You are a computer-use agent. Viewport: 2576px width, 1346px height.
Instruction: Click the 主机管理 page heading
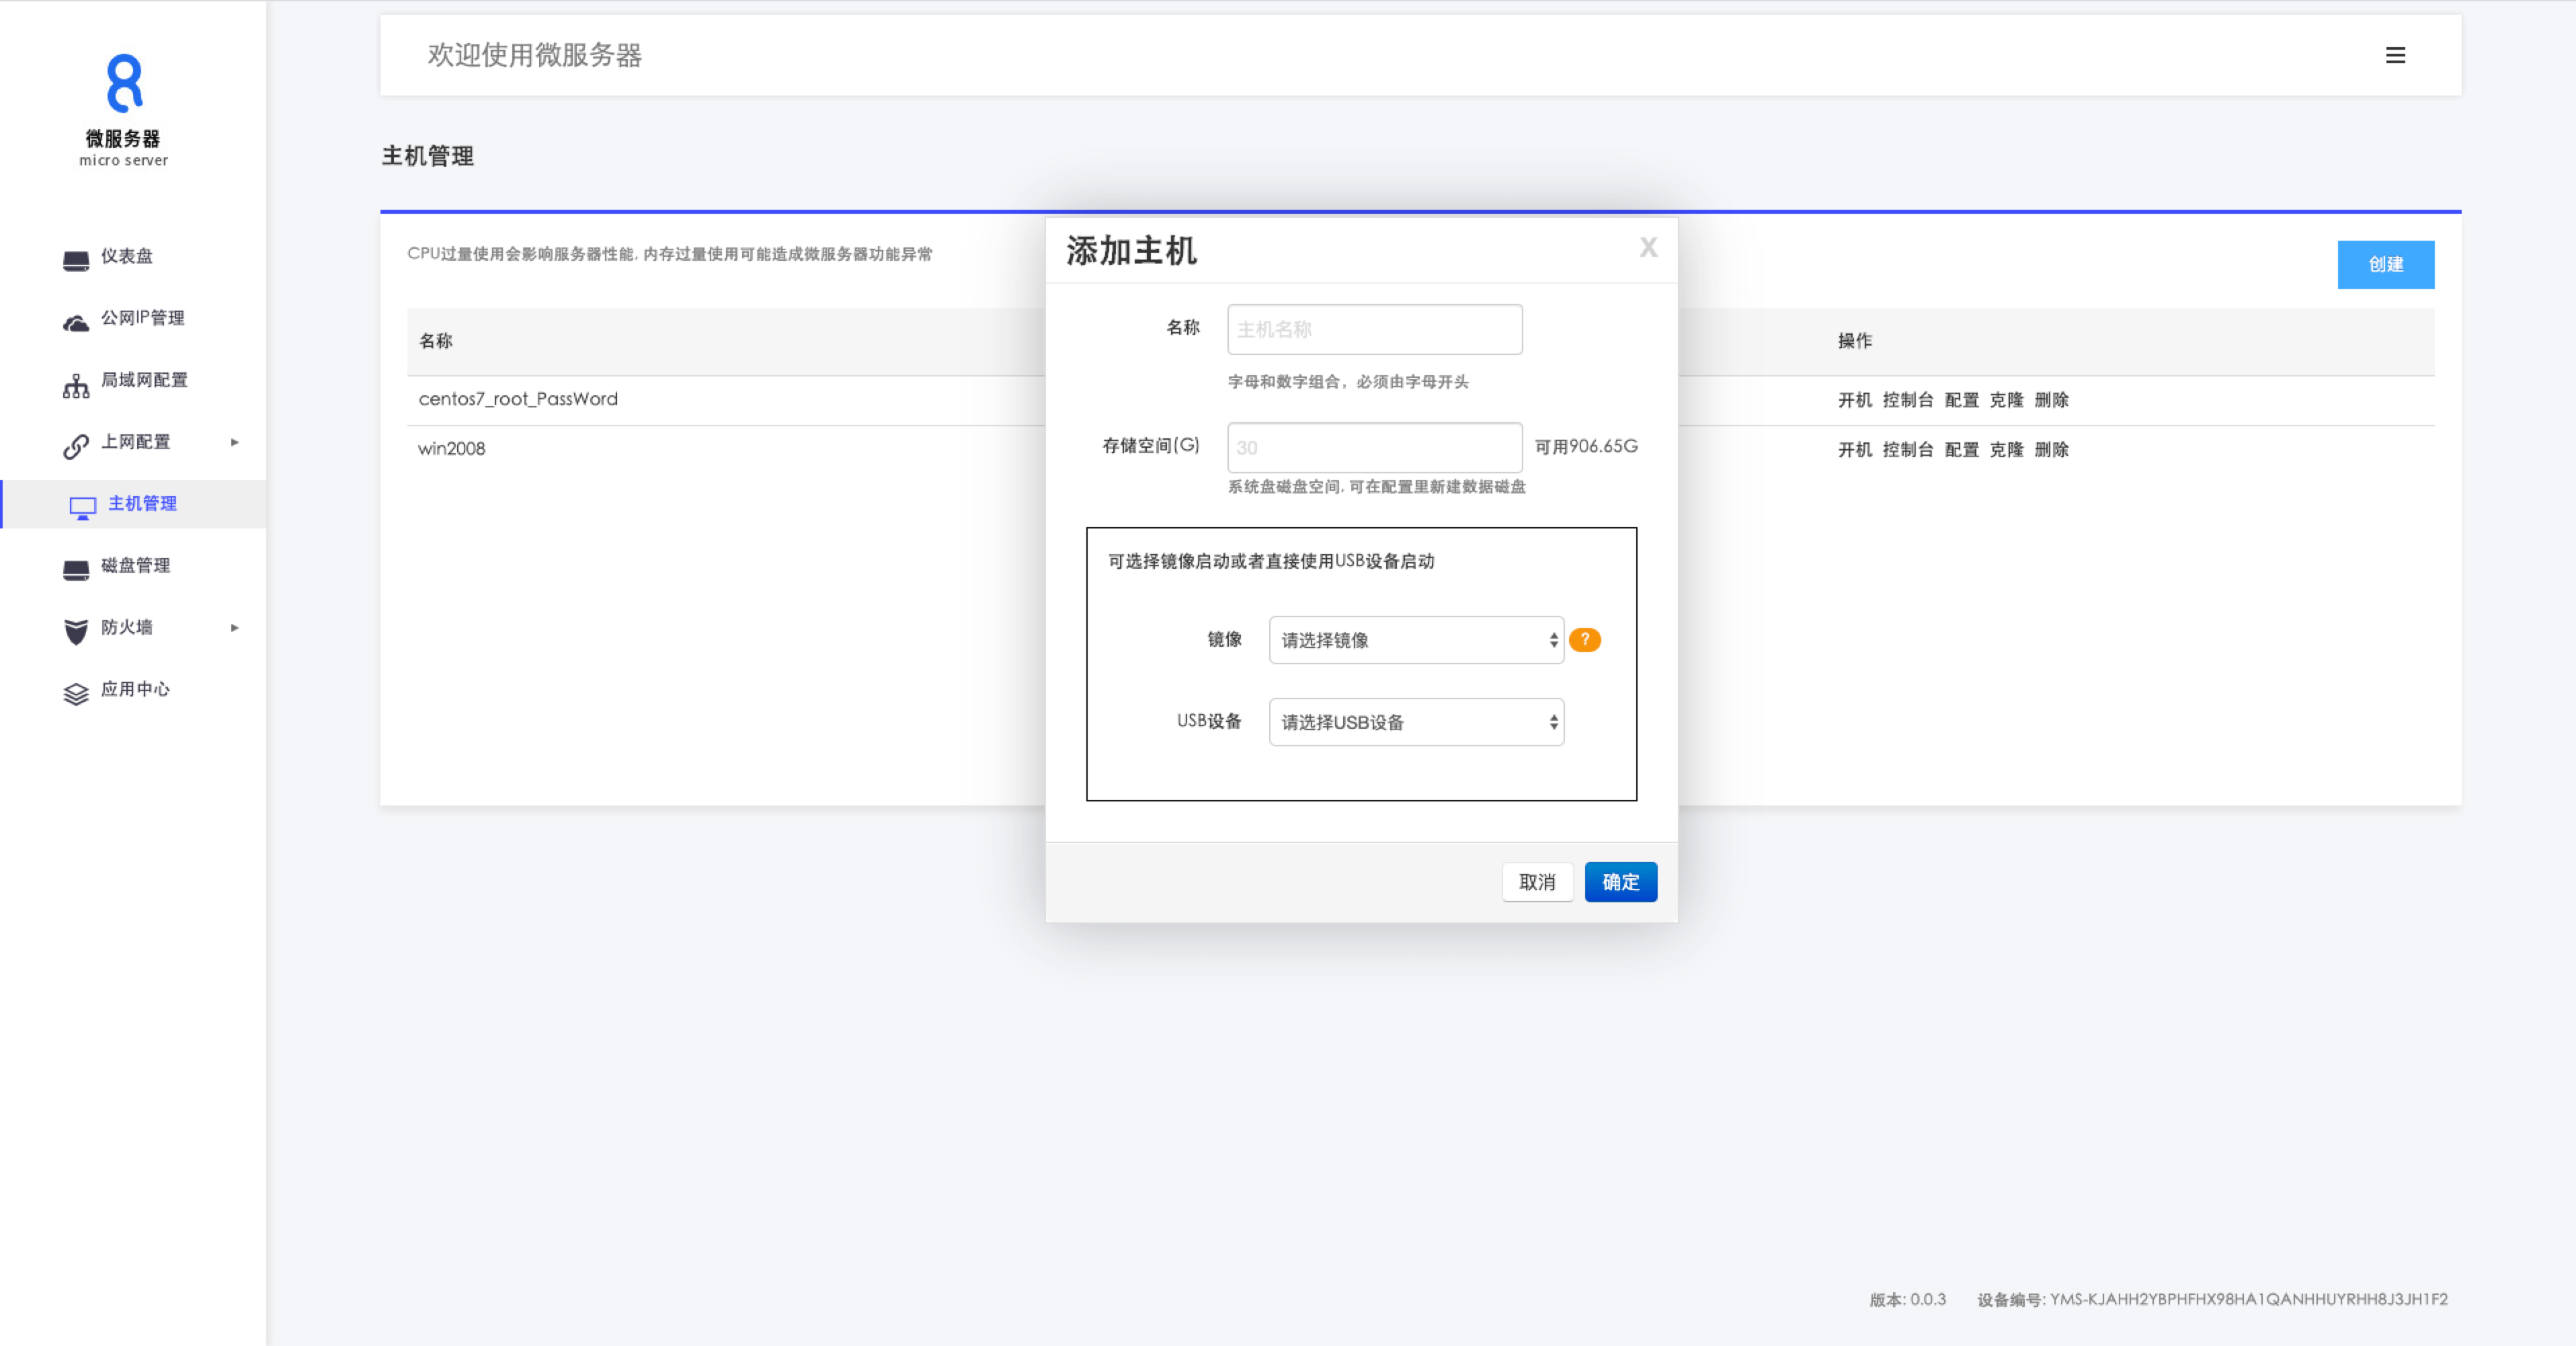pos(427,156)
